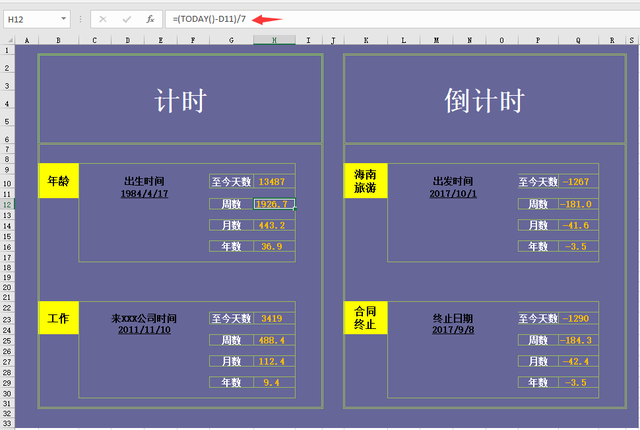Screen dimensions: 640x430
Task: Open the Insert Function fx button
Action: [150, 19]
